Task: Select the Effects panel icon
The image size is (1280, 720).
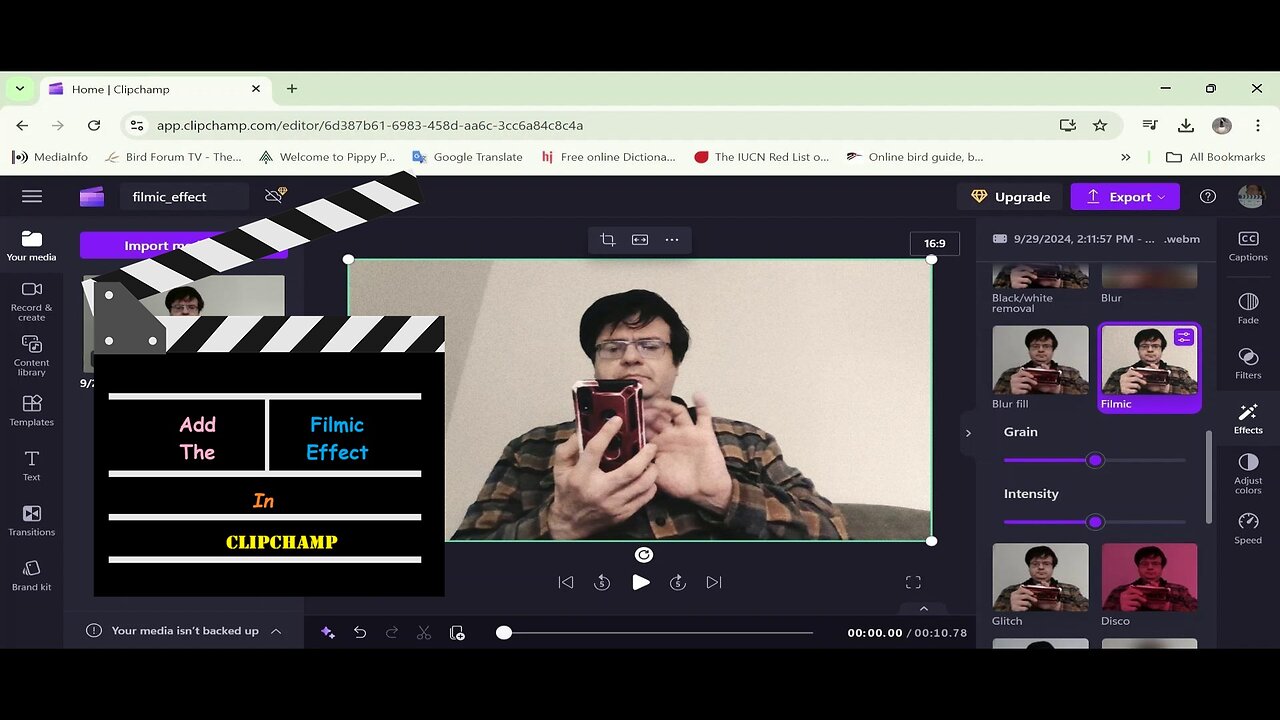Action: [x=1248, y=419]
